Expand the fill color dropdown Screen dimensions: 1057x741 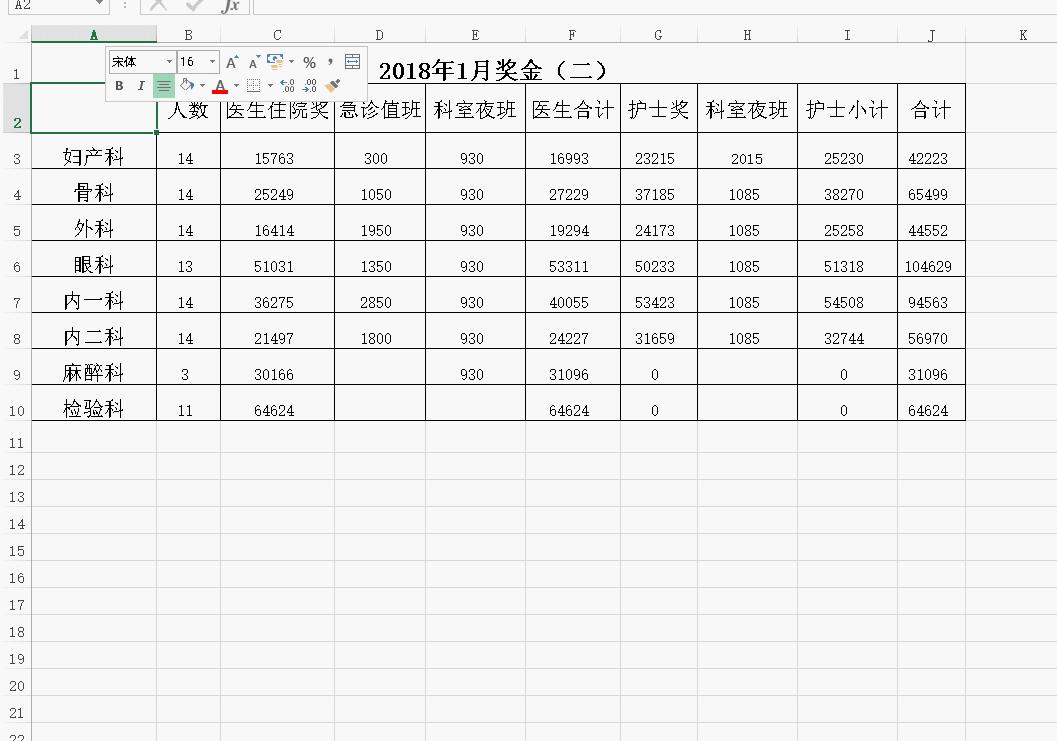(x=202, y=86)
